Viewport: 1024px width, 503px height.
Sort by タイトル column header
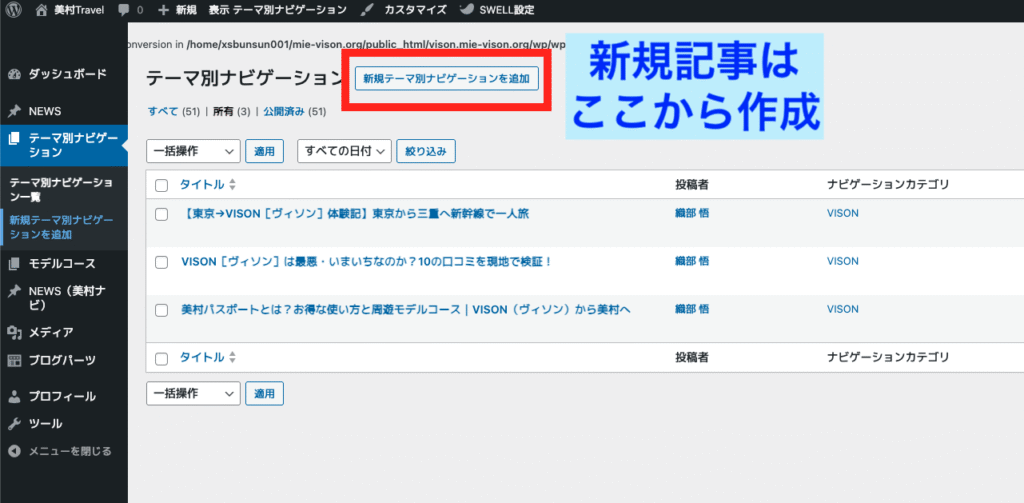click(x=201, y=185)
